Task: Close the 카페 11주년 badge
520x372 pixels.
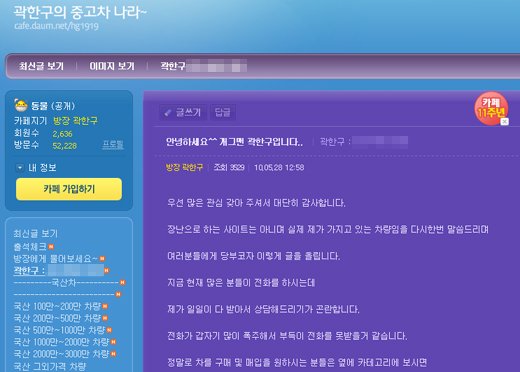Action: pos(505,121)
